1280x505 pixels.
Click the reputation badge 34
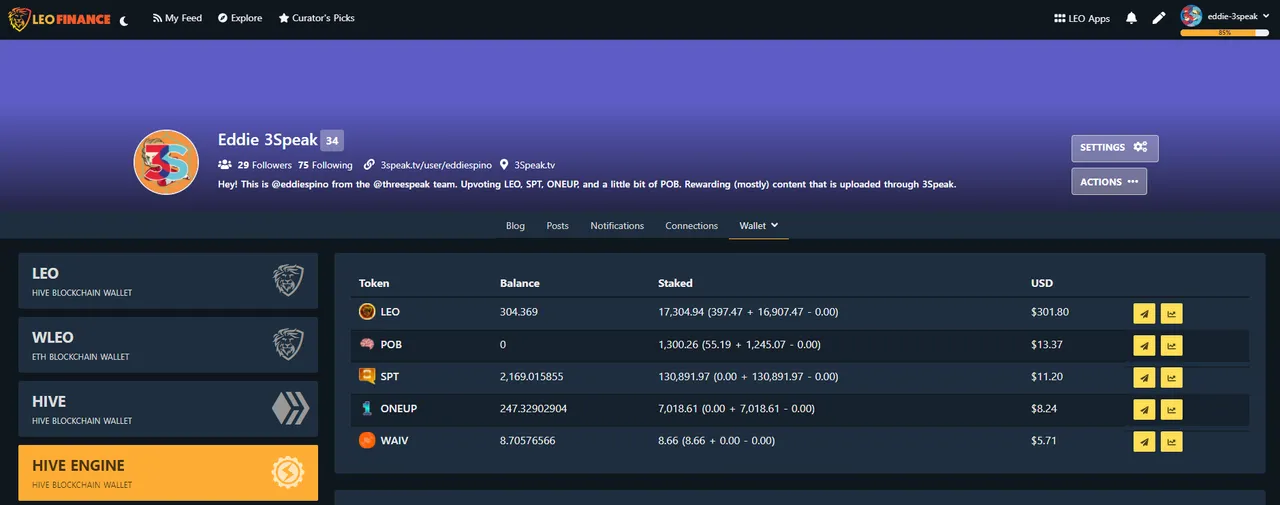[x=332, y=141]
